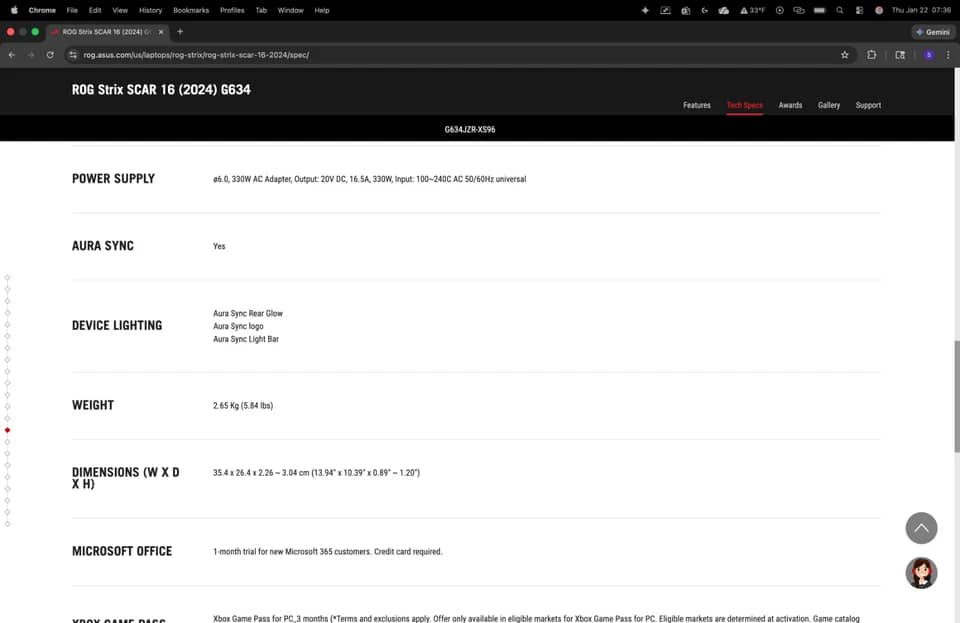Open Control Center in the menu bar
The width and height of the screenshot is (960, 623).
coord(860,10)
